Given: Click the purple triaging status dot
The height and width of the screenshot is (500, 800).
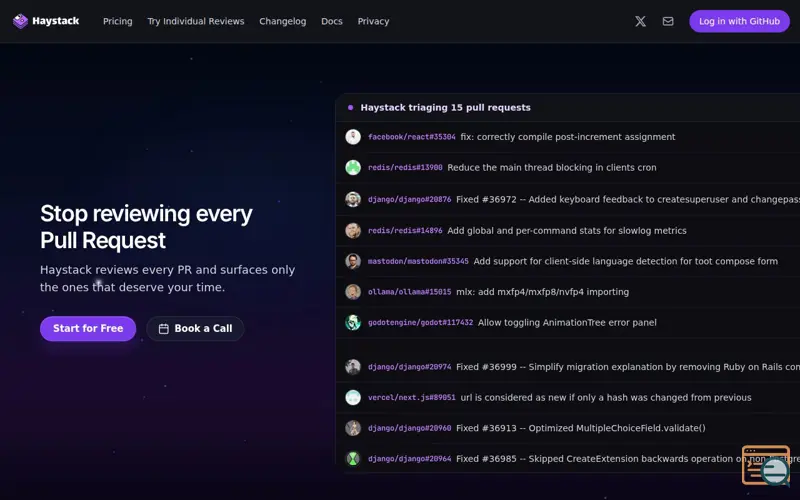Looking at the screenshot, I should [351, 108].
